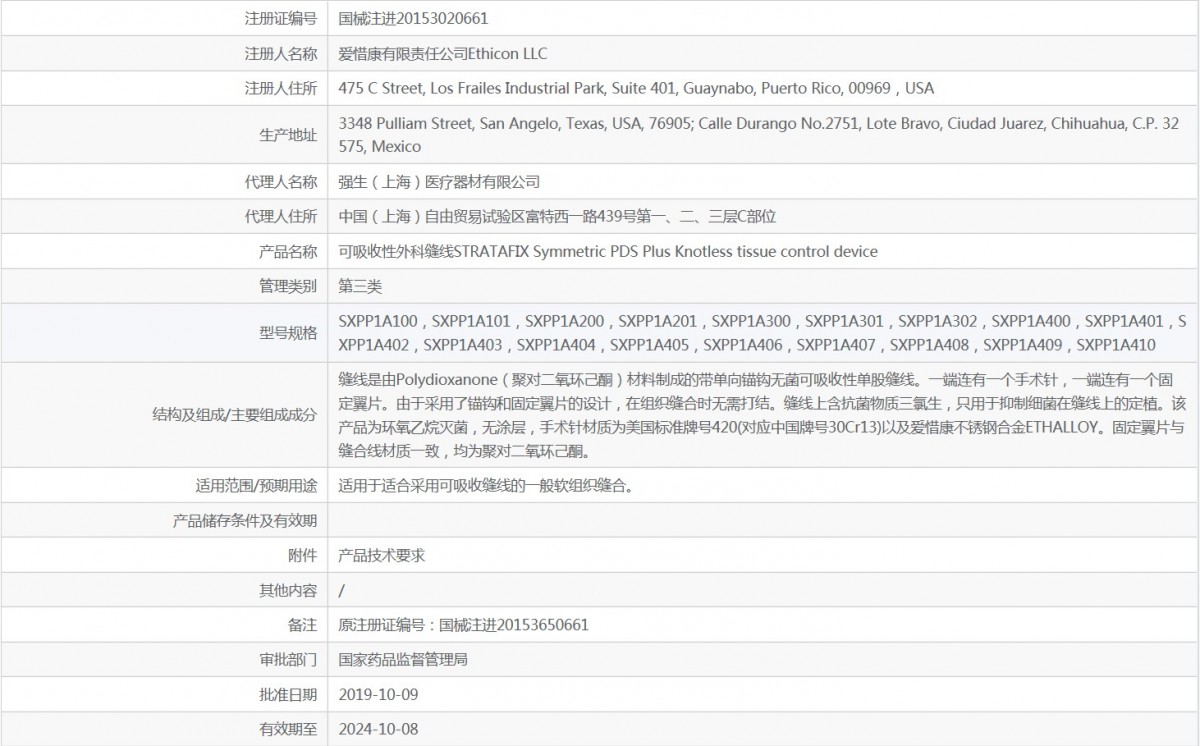The width and height of the screenshot is (1200, 746).
Task: Select the label 管理类别
Action: [x=288, y=286]
